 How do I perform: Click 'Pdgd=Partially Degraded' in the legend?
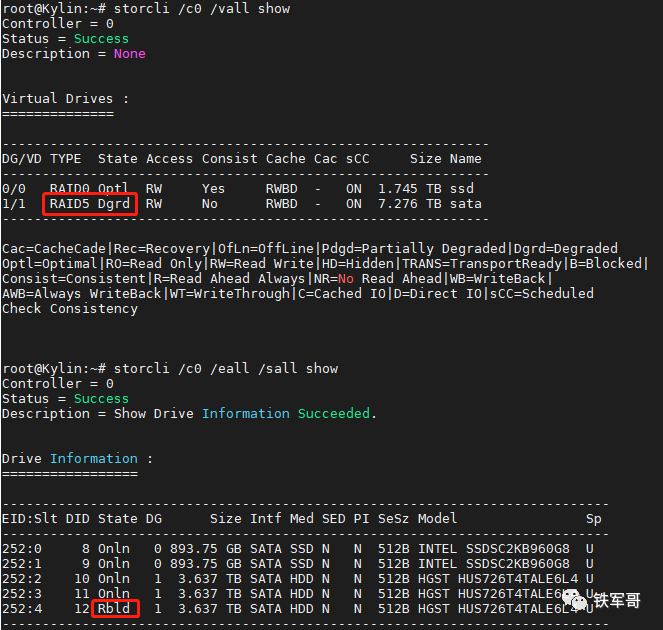coord(414,249)
